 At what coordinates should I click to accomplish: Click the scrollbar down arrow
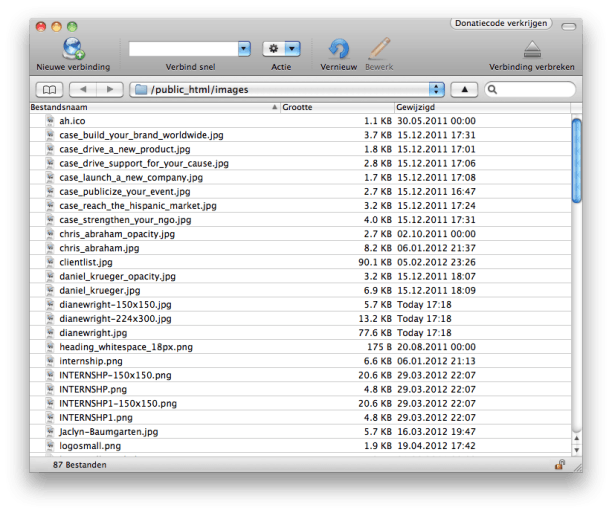tap(576, 450)
